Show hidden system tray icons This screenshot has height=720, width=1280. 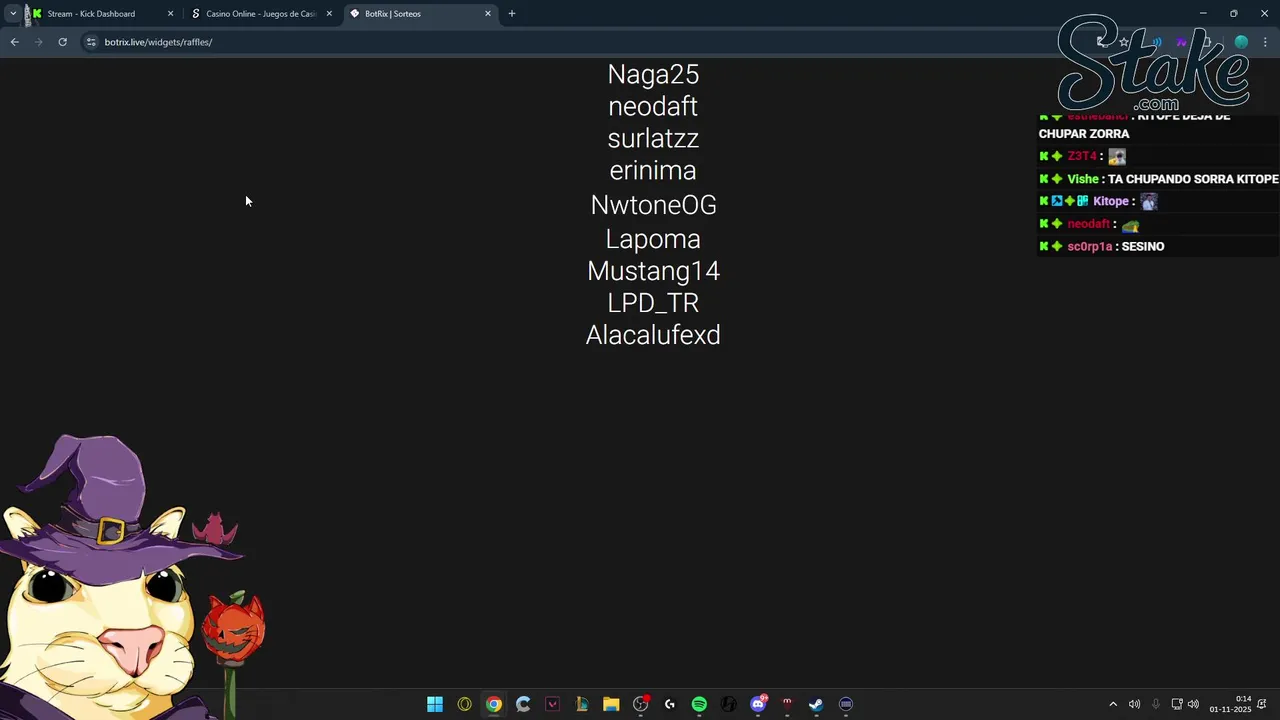click(1113, 704)
